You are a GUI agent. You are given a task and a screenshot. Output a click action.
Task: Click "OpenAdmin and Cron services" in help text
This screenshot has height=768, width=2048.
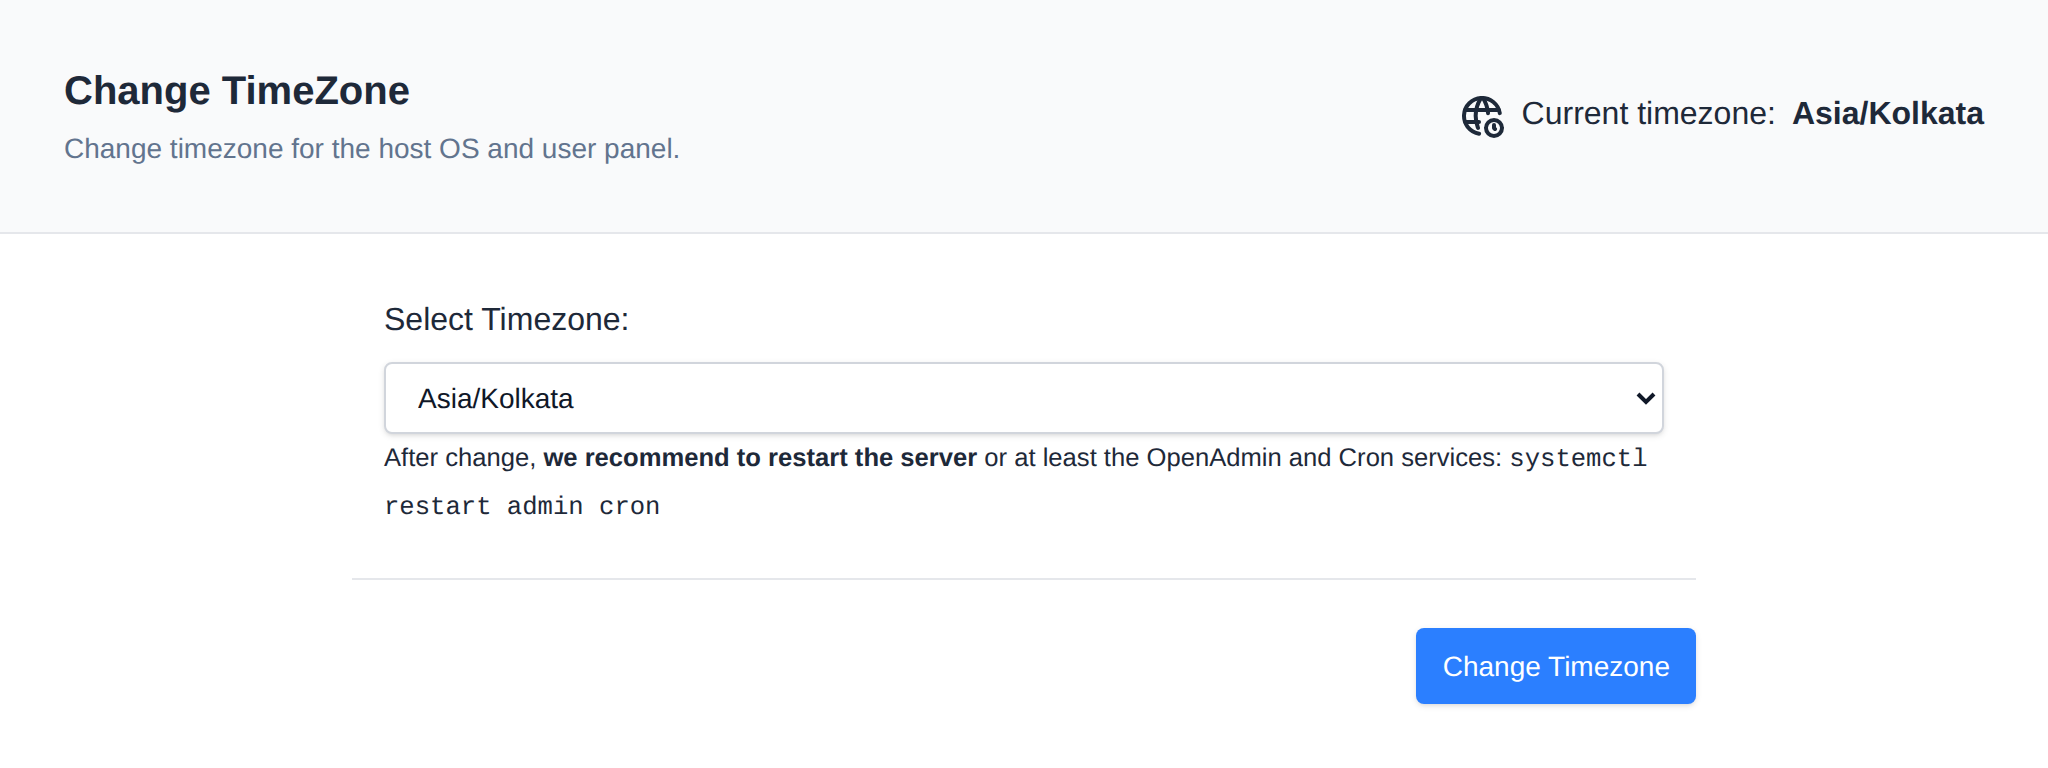pyautogui.click(x=1324, y=458)
